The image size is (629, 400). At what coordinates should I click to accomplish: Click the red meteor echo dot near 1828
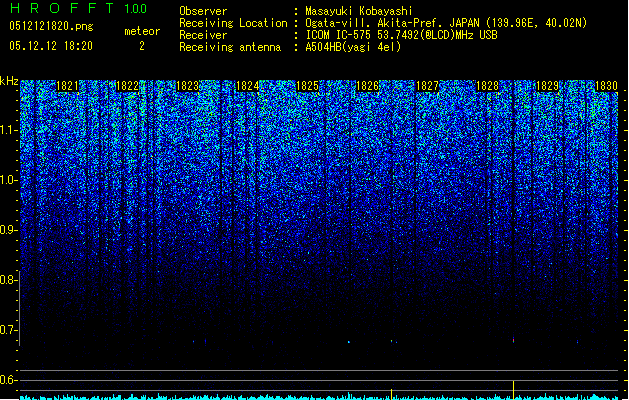[x=513, y=341]
